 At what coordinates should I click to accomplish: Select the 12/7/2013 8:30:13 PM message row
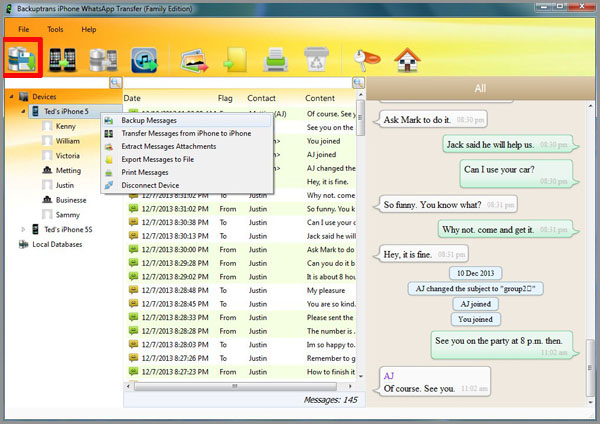pyautogui.click(x=241, y=236)
